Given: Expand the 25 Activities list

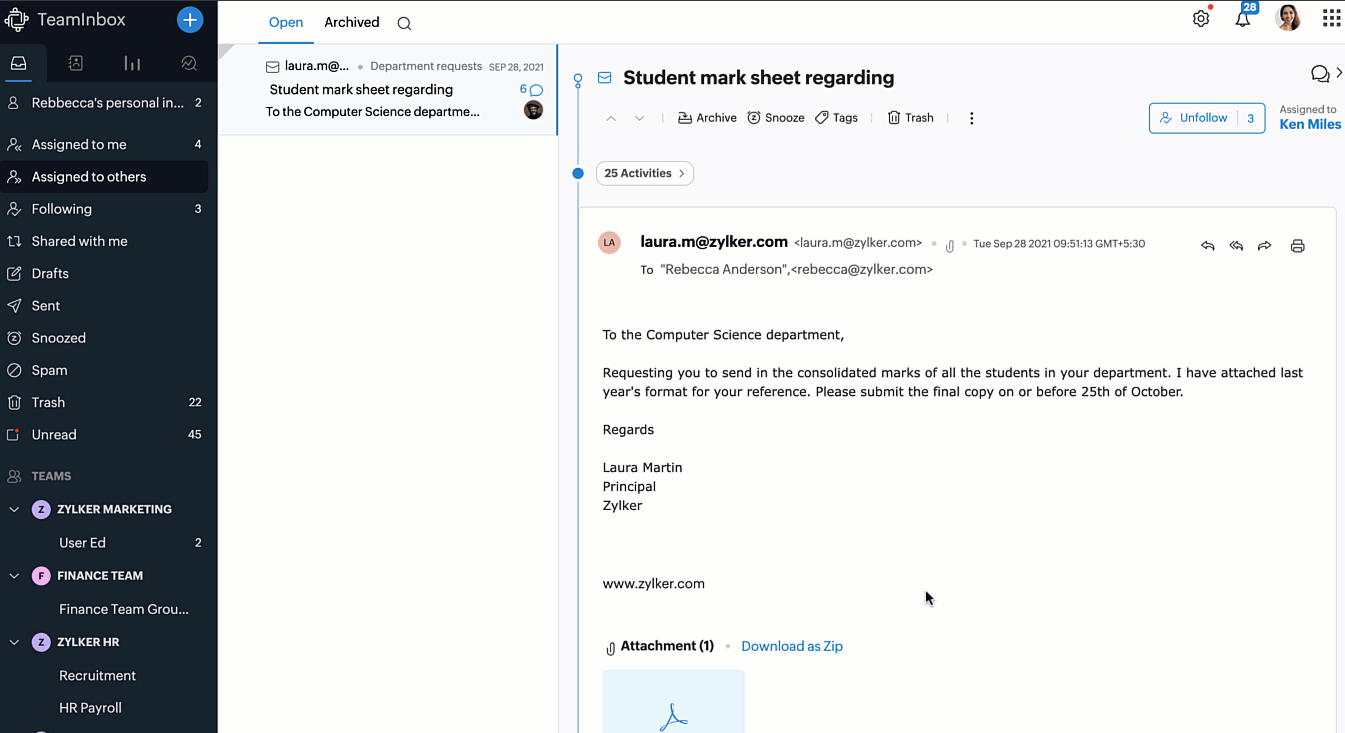Looking at the screenshot, I should pos(645,173).
